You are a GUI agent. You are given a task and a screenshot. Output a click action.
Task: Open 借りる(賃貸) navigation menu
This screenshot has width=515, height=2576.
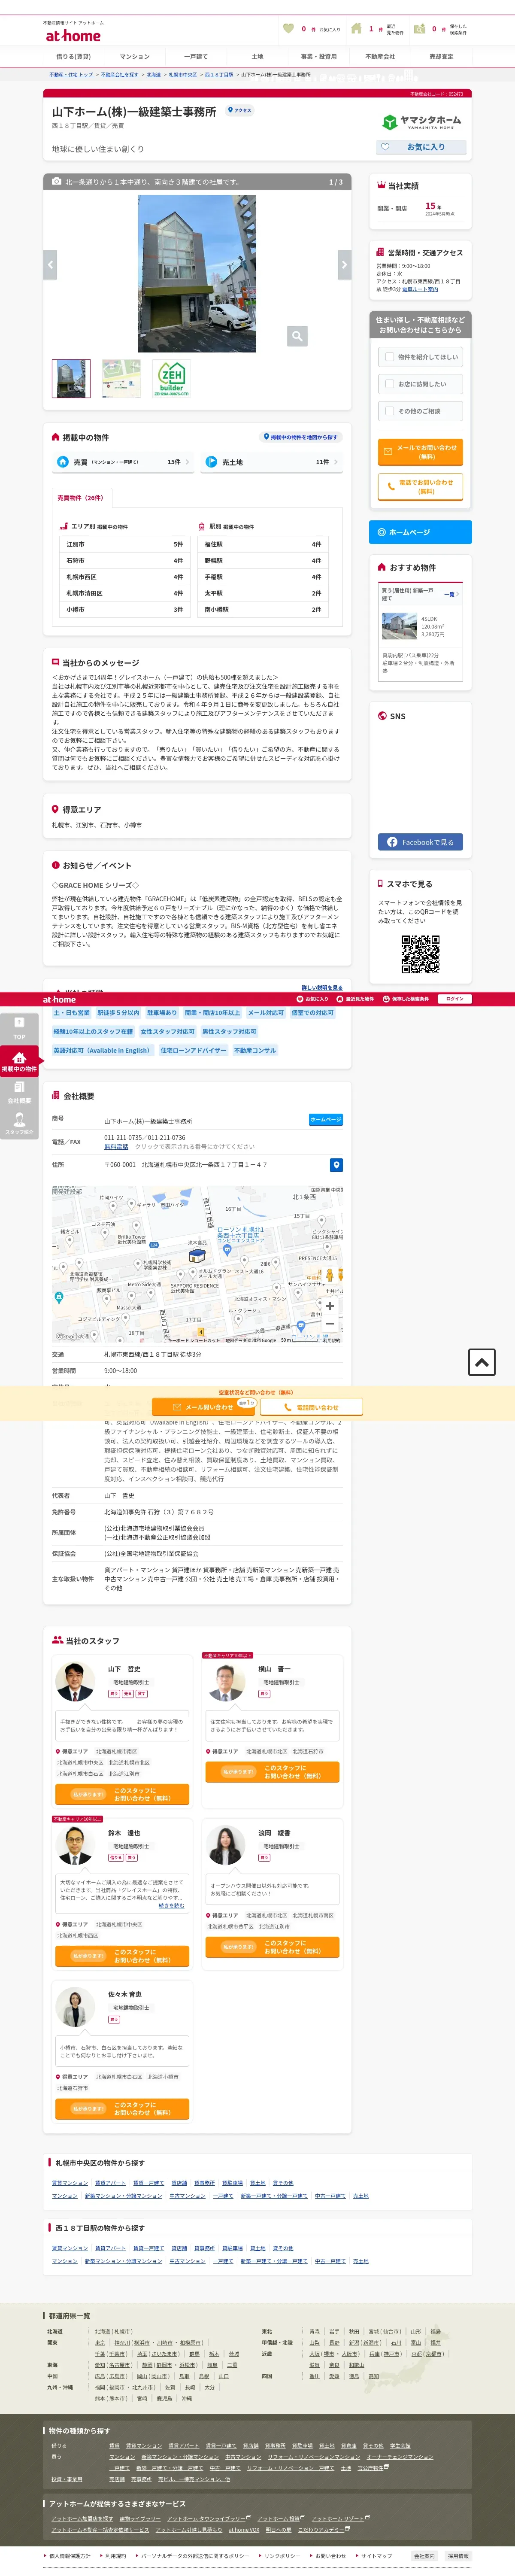pyautogui.click(x=73, y=57)
